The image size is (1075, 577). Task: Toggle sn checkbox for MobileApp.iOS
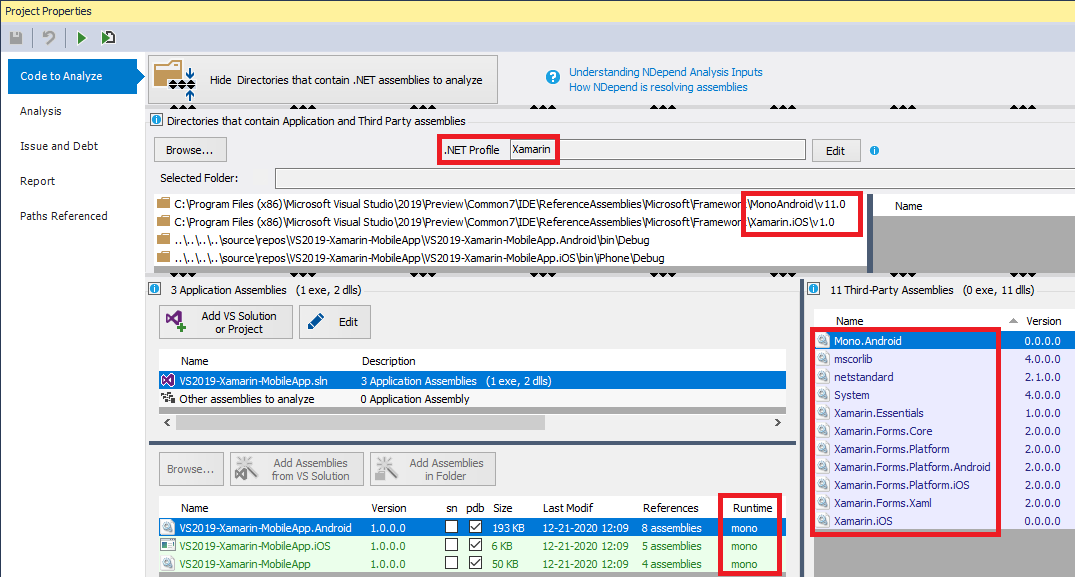[x=451, y=545]
